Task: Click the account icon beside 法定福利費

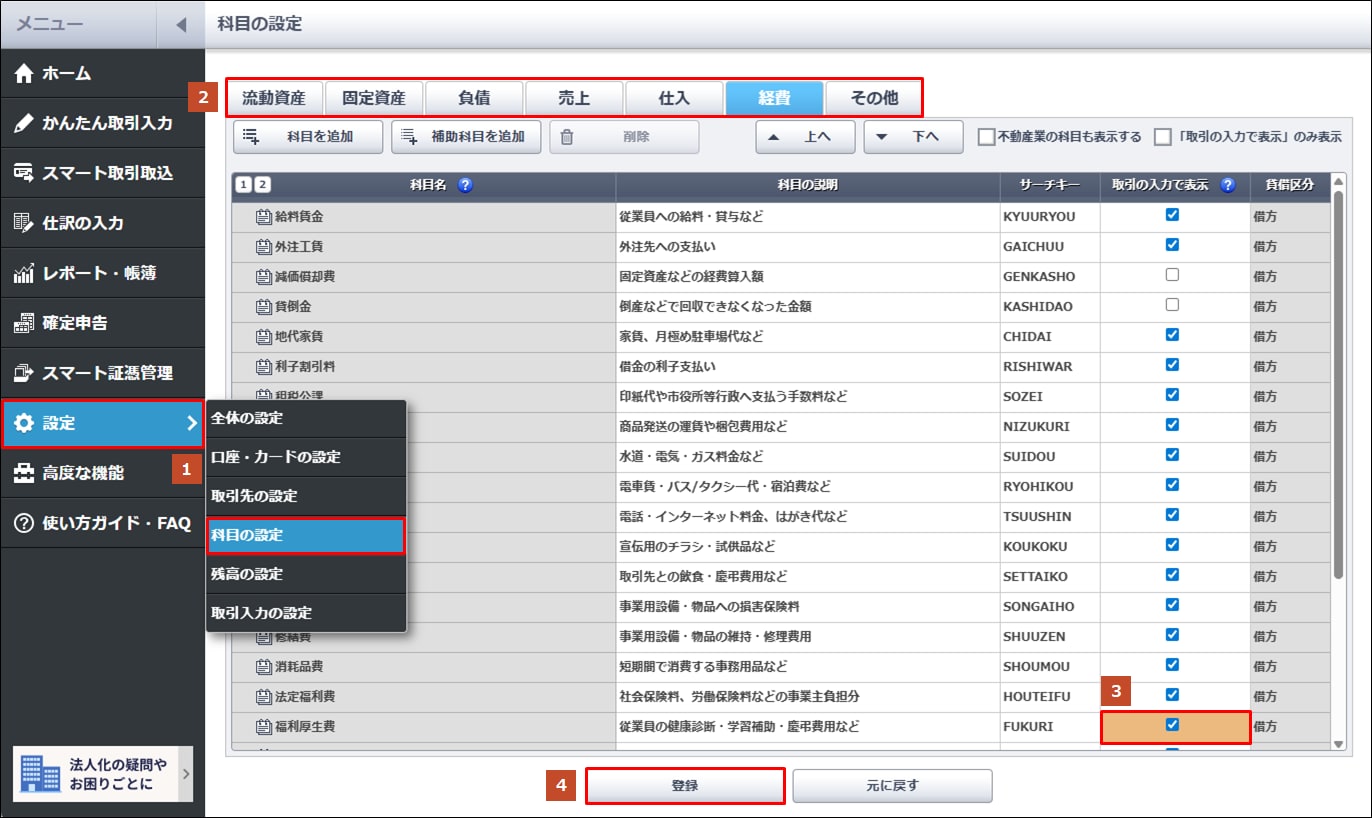Action: click(x=264, y=696)
